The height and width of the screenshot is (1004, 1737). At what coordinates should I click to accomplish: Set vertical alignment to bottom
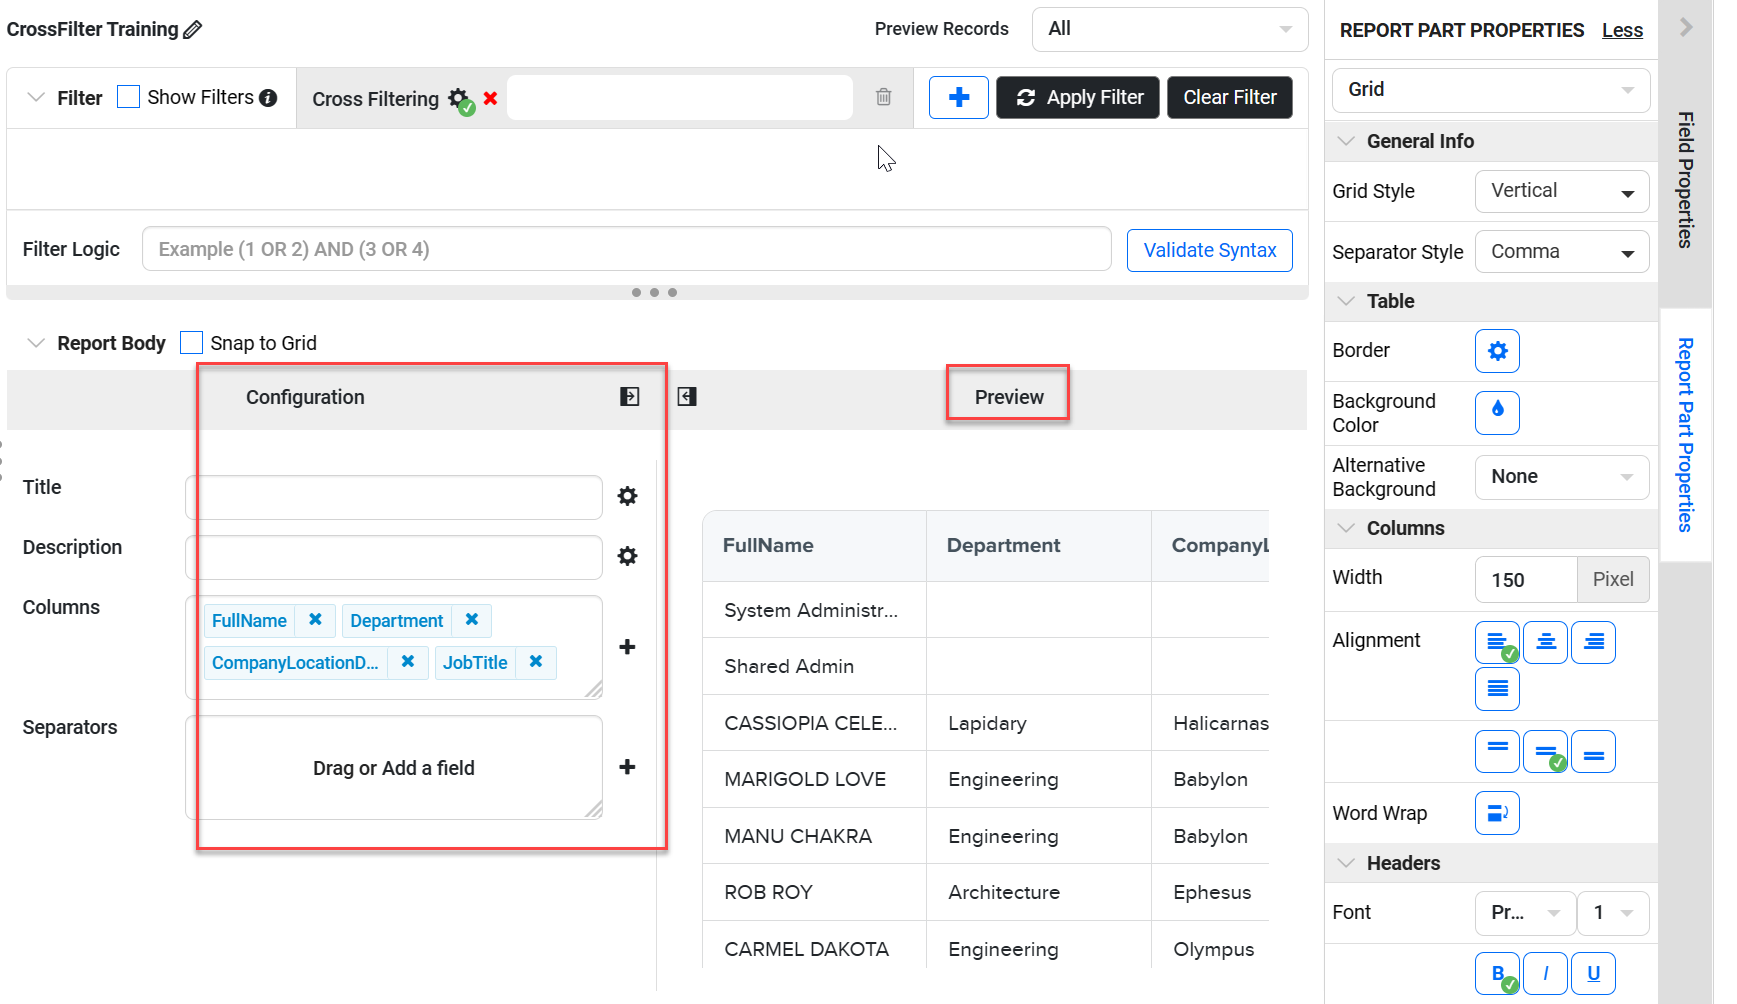(x=1593, y=751)
